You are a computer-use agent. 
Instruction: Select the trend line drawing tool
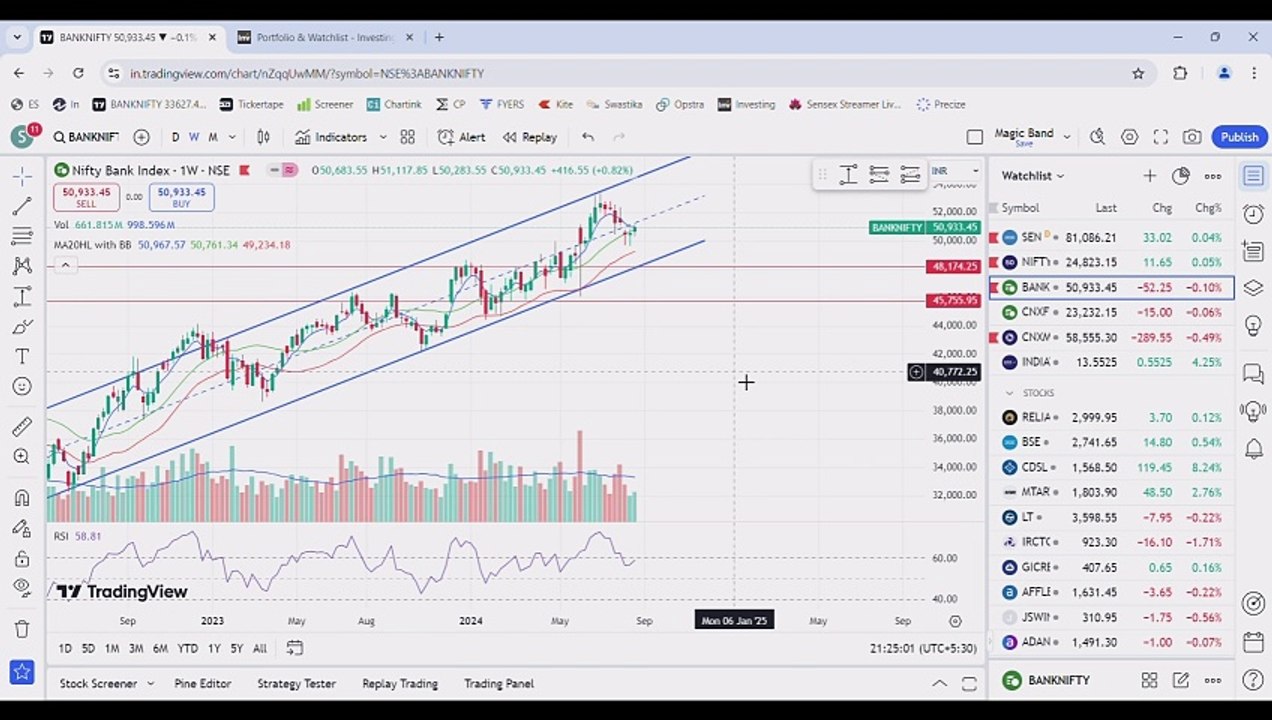[22, 206]
